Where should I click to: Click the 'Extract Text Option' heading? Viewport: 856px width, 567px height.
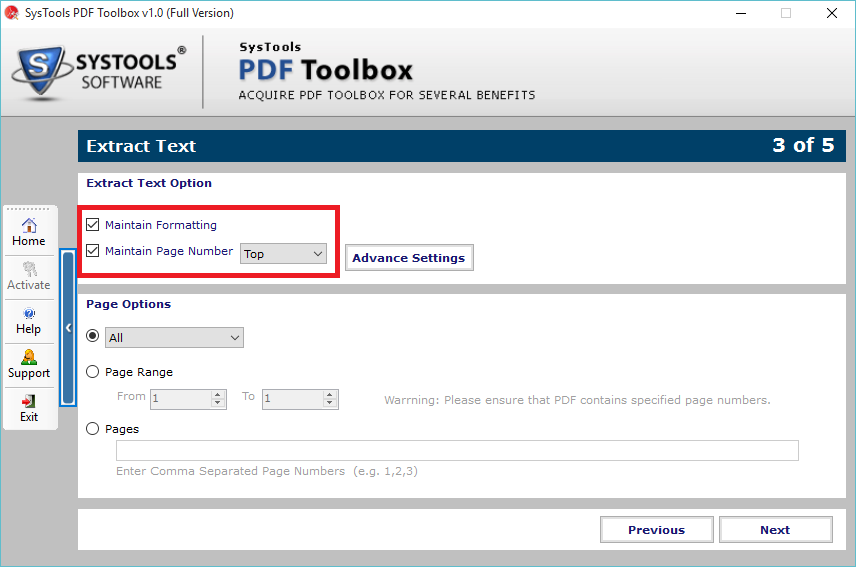tap(149, 183)
